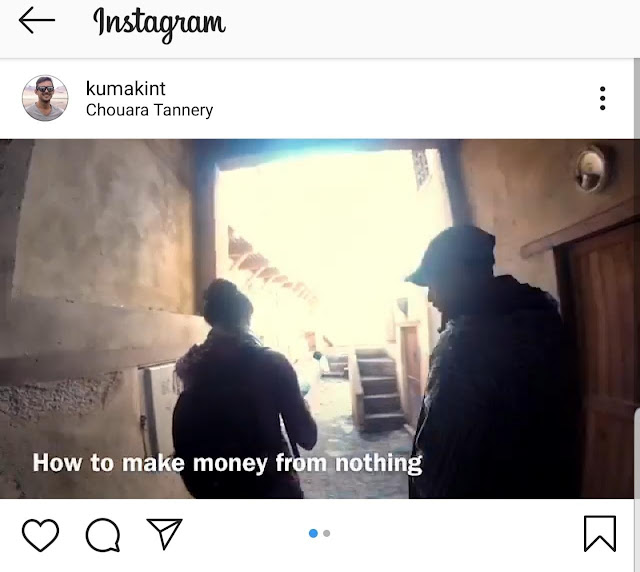The height and width of the screenshot is (572, 640).
Task: Click the wooden door in video
Action: click(602, 359)
